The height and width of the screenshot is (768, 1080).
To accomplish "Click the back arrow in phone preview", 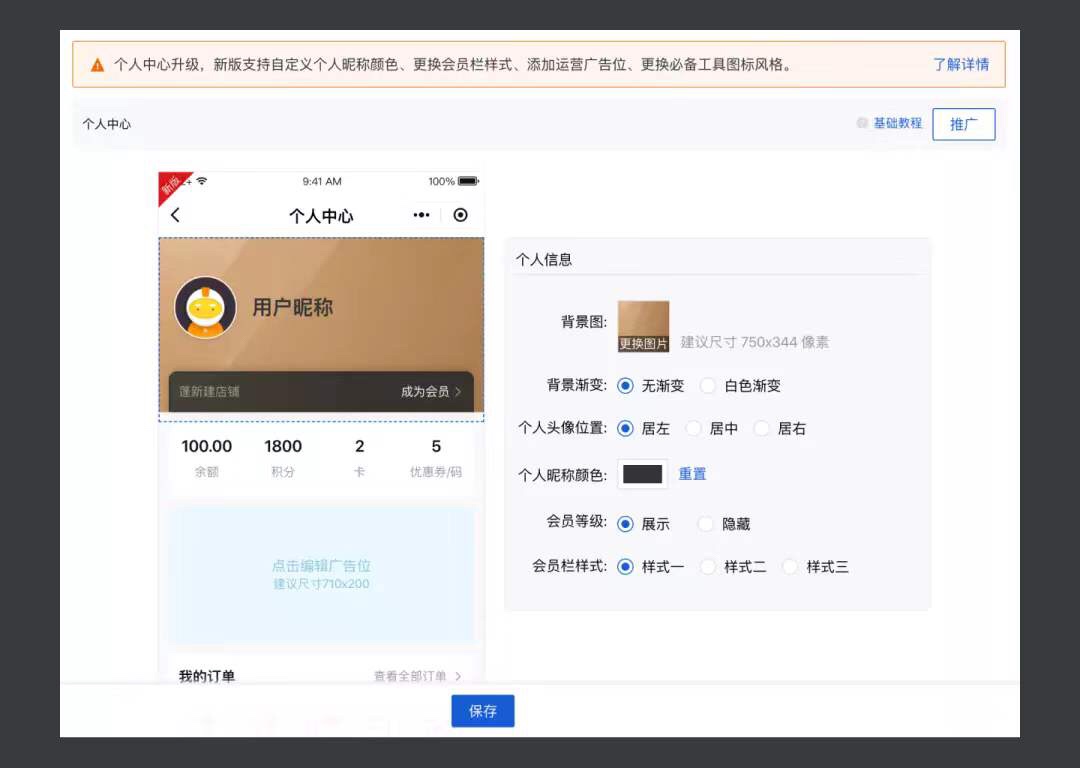I will (176, 215).
